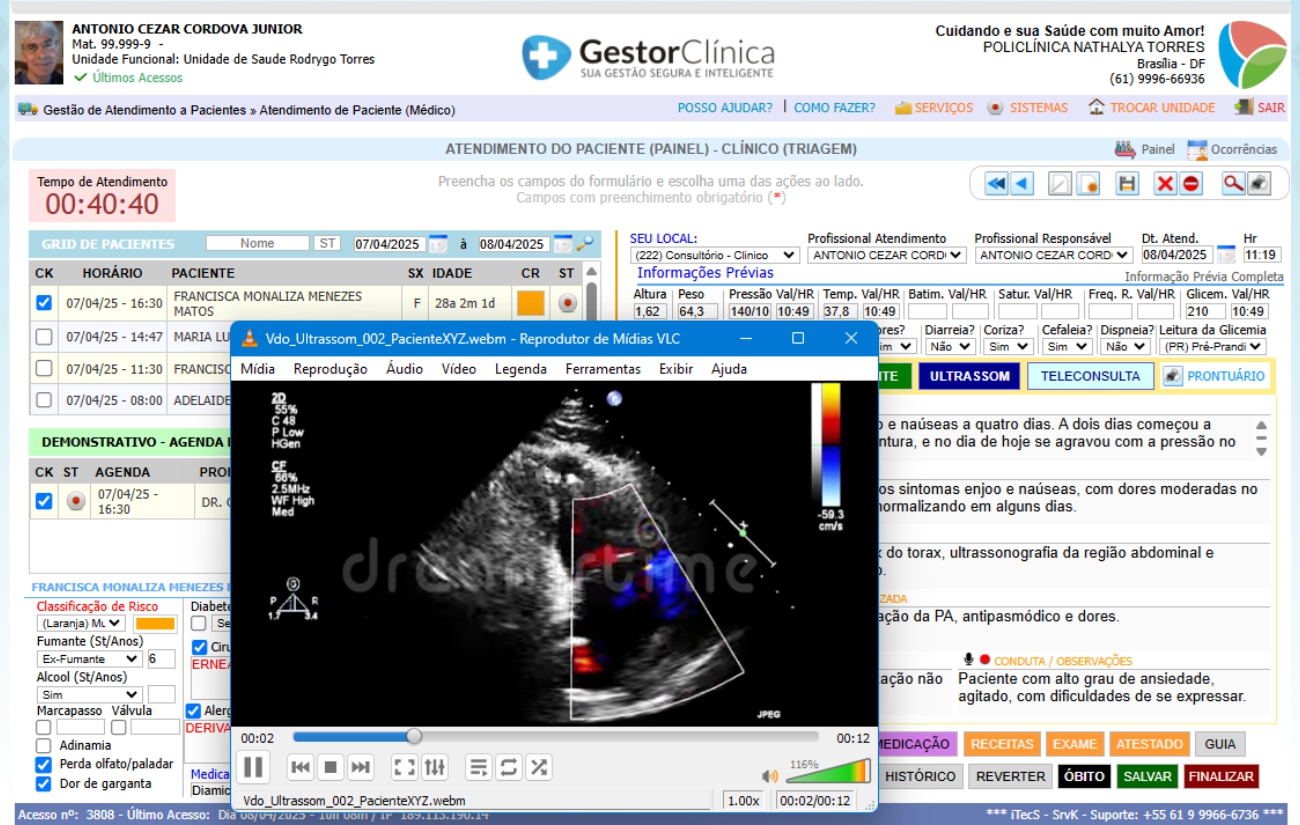Pause the VLC video playback
Viewport: 1300px width, 825px height.
pos(254,767)
